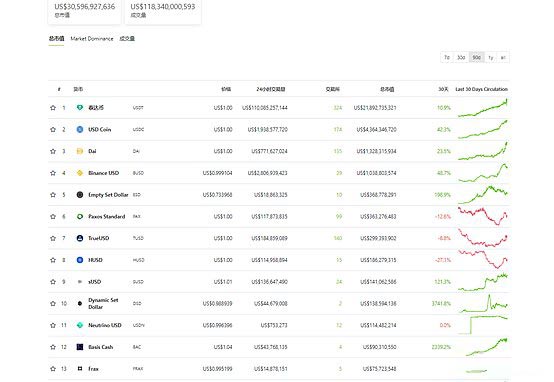Open the Neutrino USD coin page

105,325
